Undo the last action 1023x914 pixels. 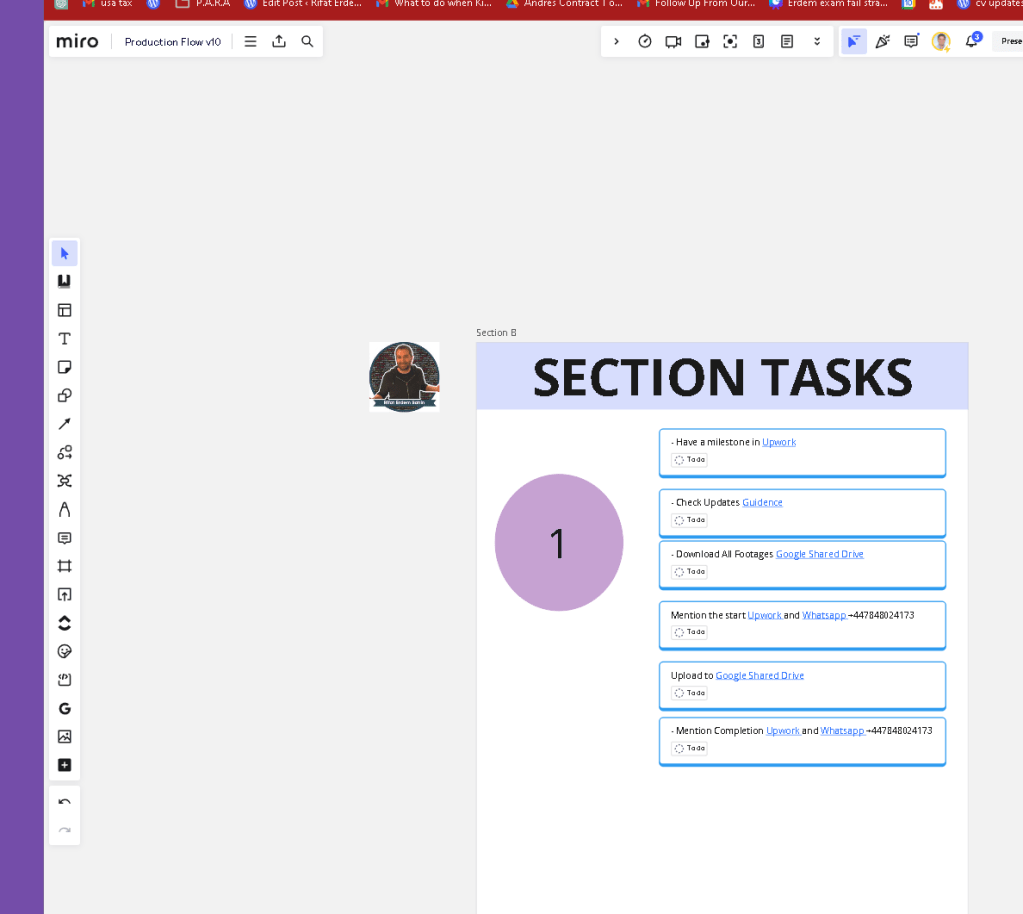click(x=65, y=802)
